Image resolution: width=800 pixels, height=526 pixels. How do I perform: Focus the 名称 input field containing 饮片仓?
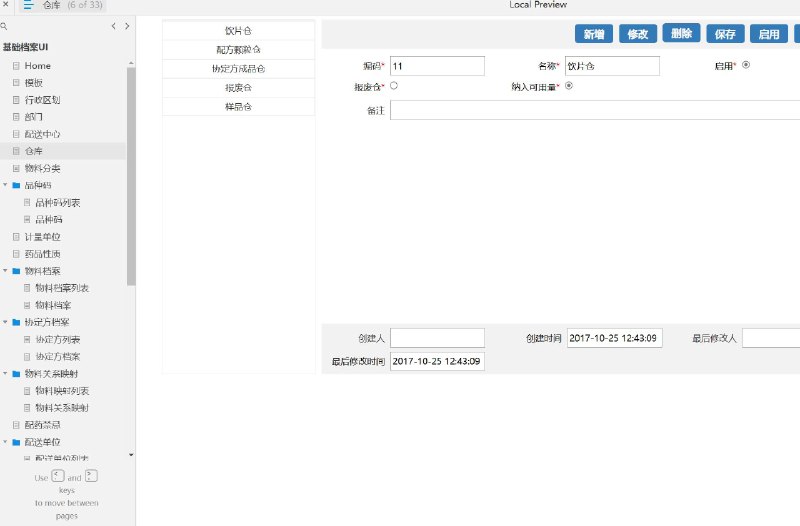[612, 66]
